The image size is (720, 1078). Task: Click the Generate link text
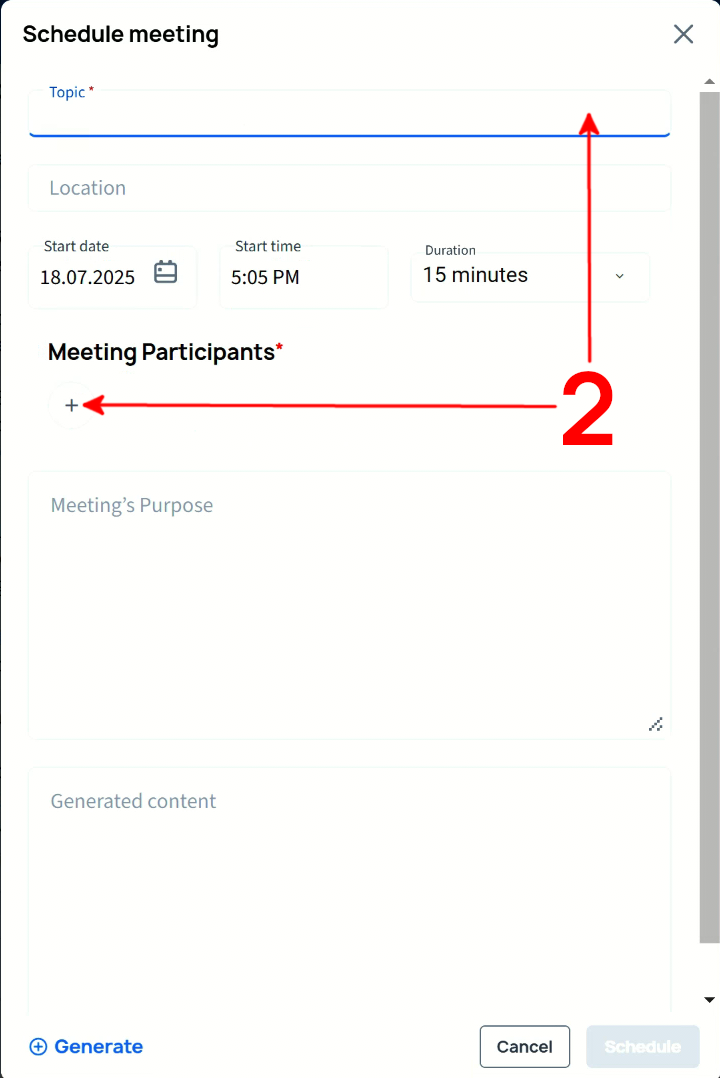[98, 1047]
